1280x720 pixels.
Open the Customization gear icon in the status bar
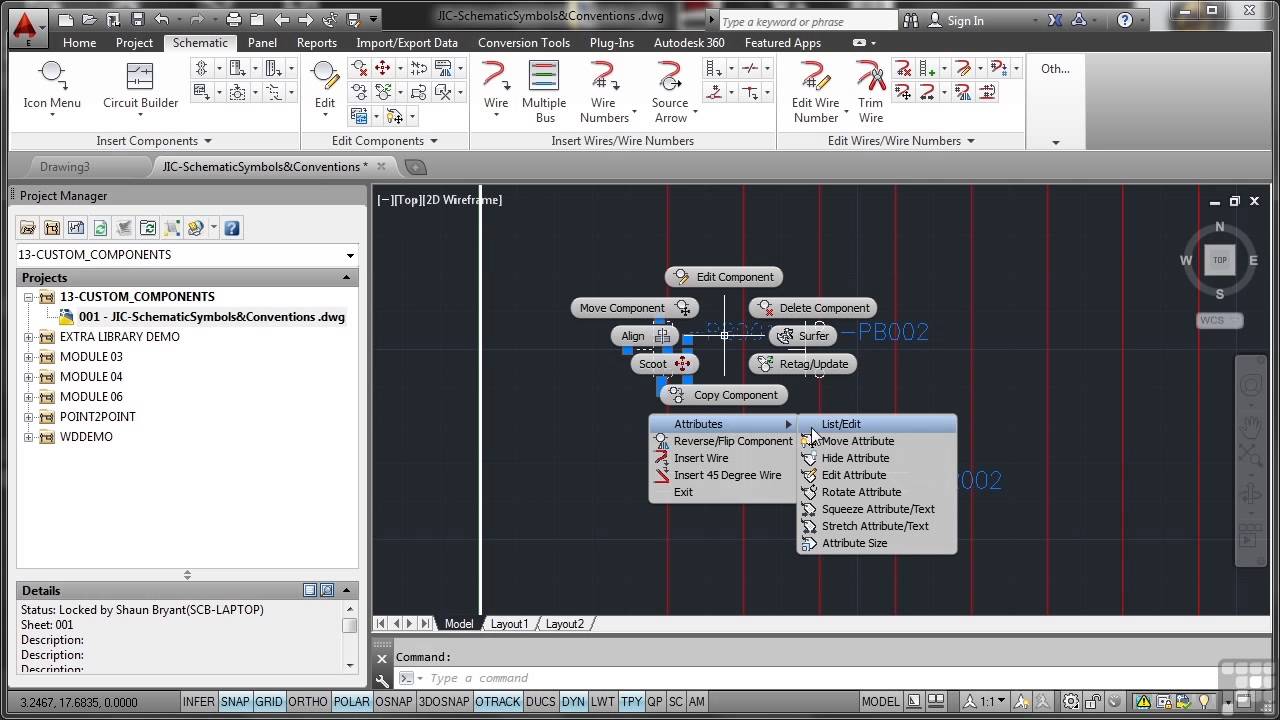click(1071, 702)
